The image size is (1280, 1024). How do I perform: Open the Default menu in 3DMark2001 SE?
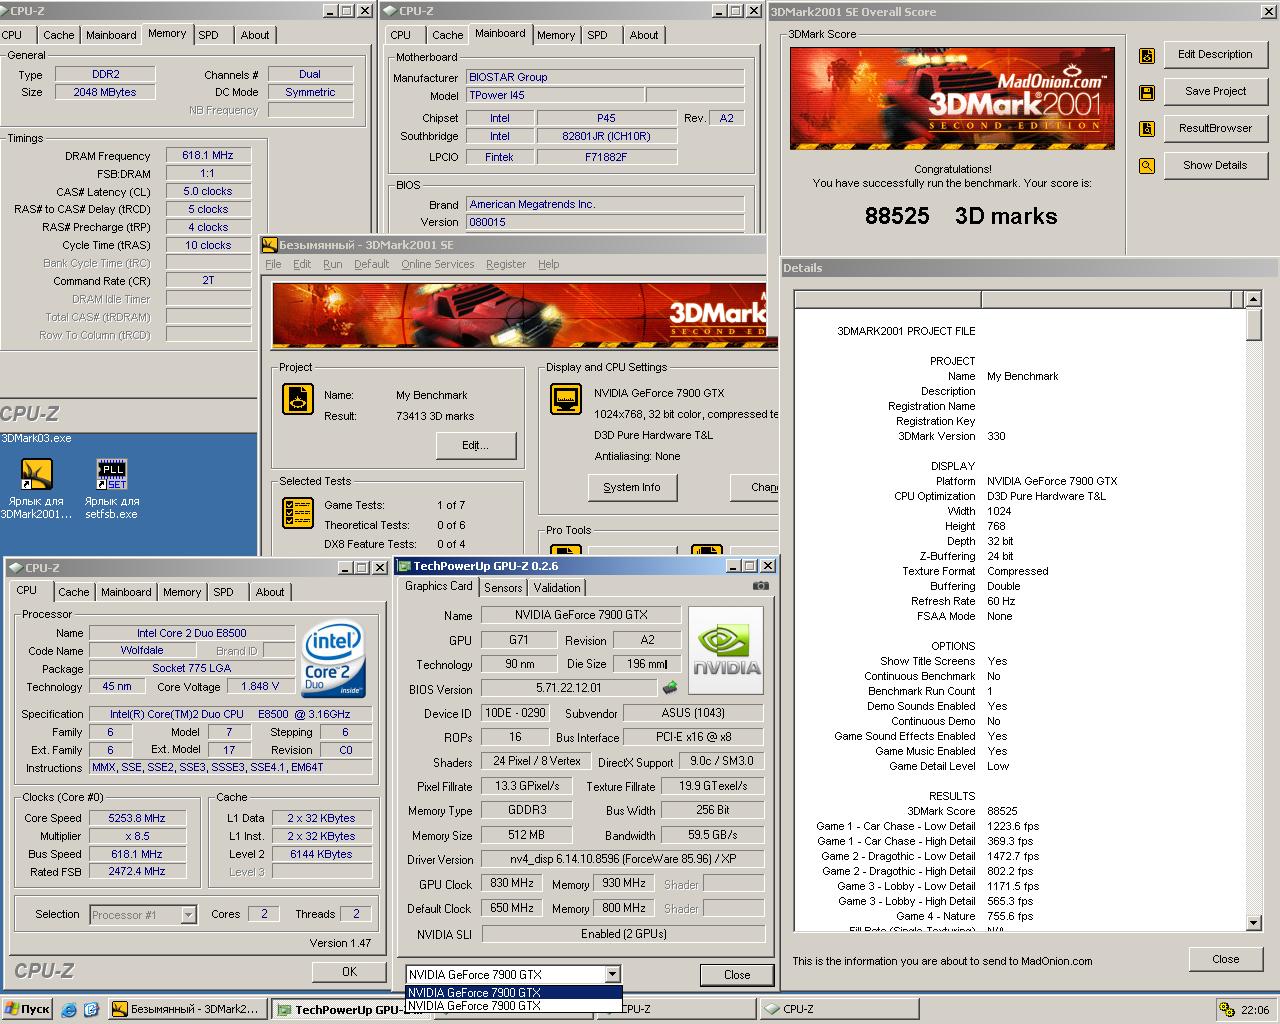click(x=371, y=264)
